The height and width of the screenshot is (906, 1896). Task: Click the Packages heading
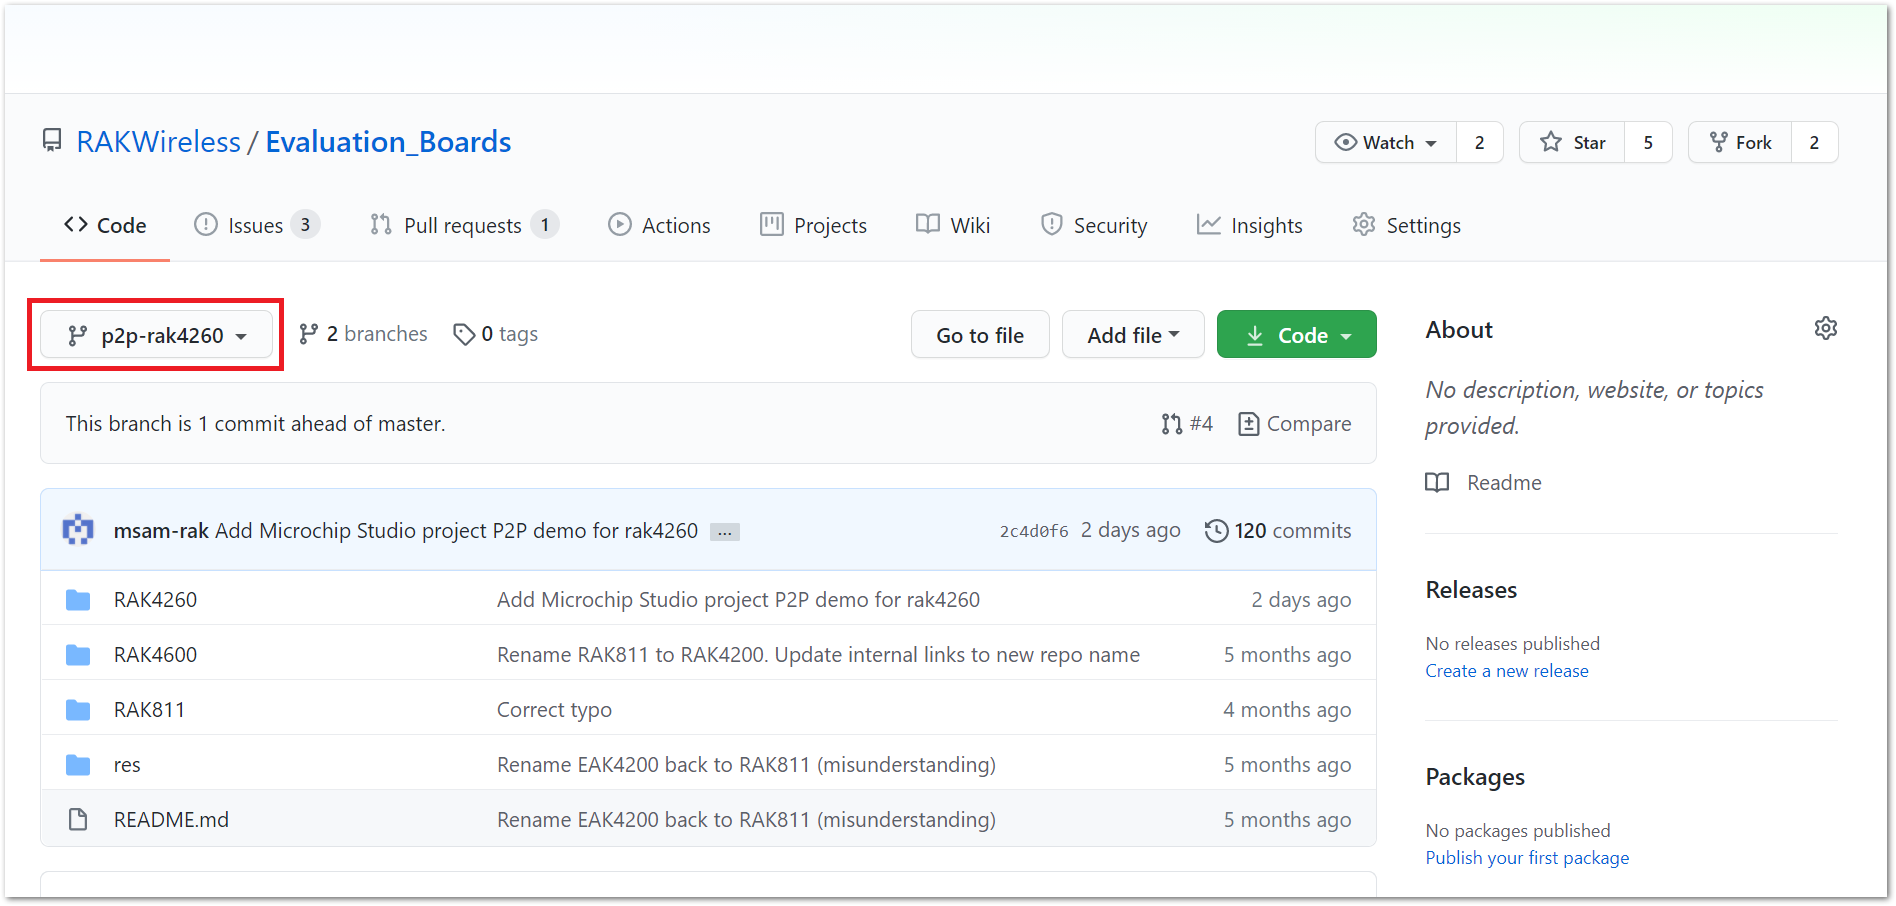(1475, 777)
